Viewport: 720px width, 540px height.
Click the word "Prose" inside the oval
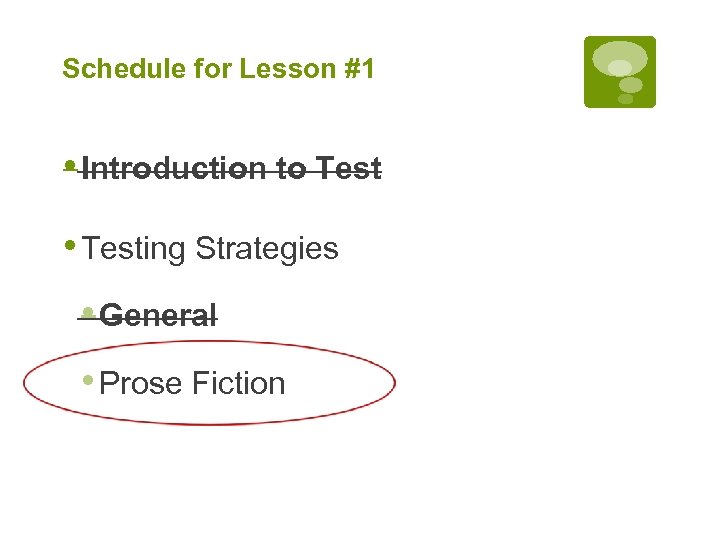coord(142,384)
